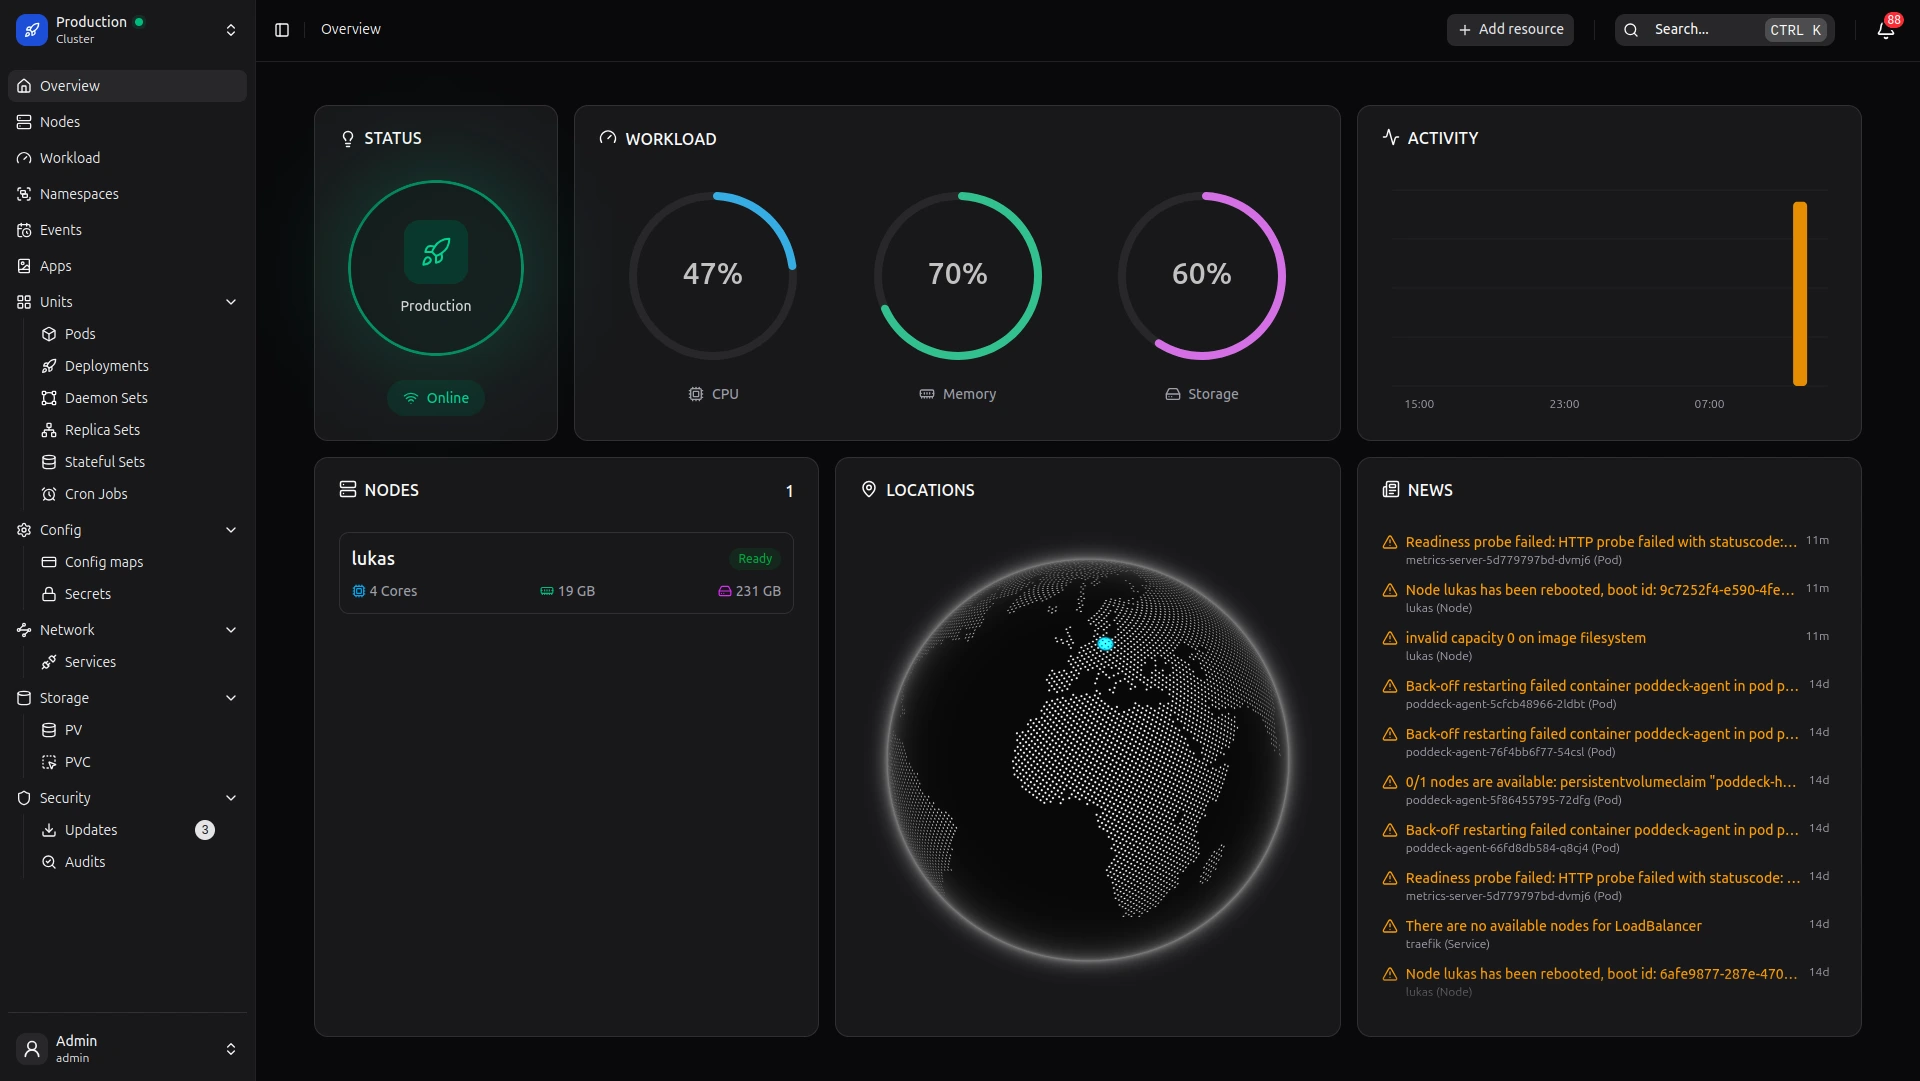This screenshot has width=1920, height=1081.
Task: Click the notifications bell icon
Action: click(x=1885, y=30)
